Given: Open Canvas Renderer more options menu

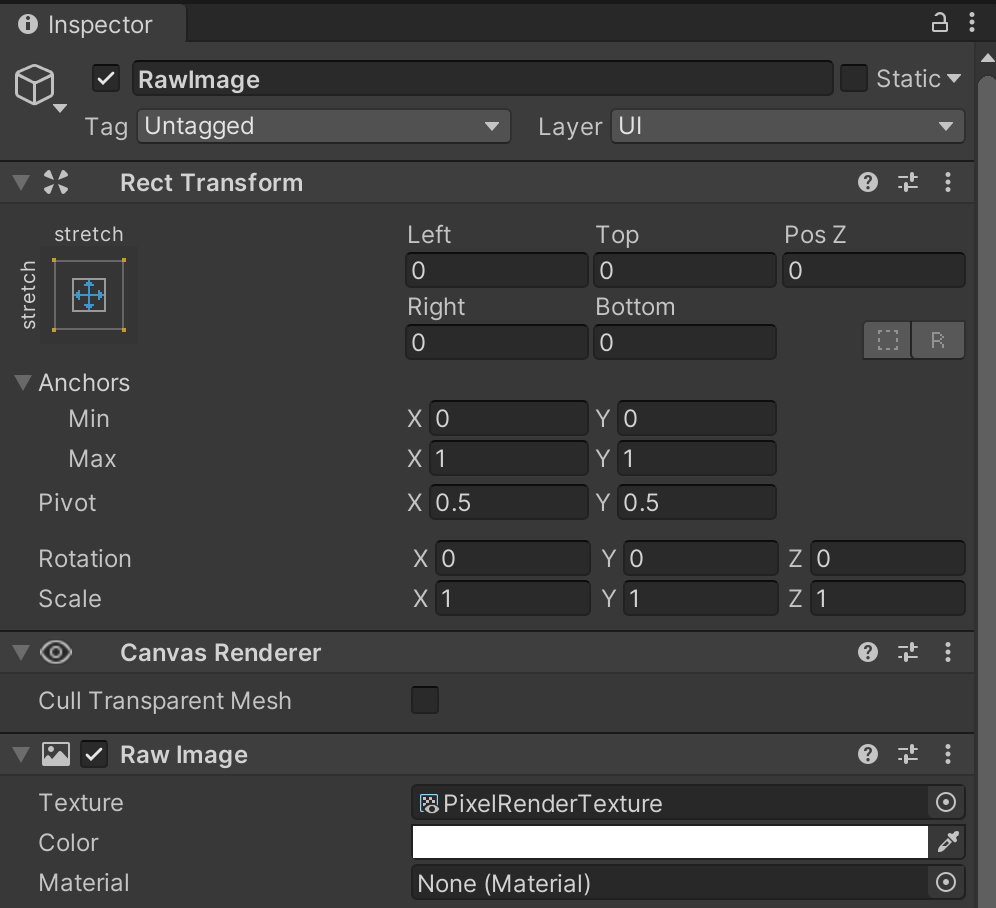Looking at the screenshot, I should pos(948,653).
